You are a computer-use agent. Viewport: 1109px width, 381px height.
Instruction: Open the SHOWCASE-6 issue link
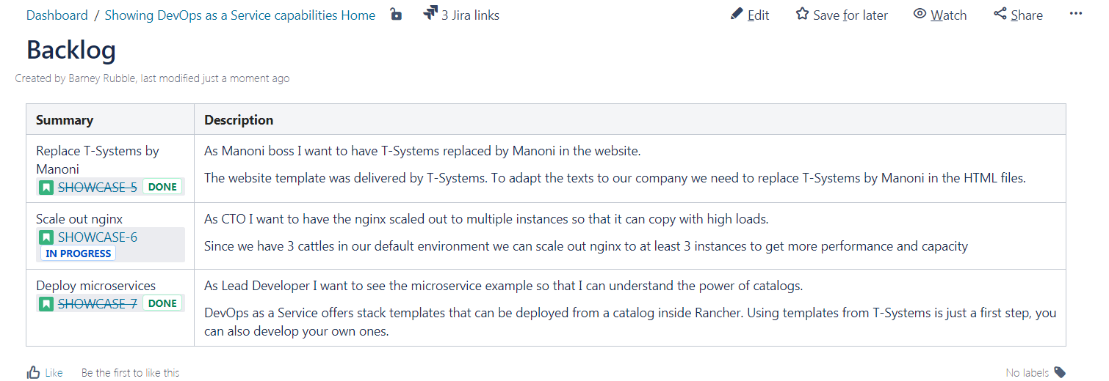click(97, 237)
